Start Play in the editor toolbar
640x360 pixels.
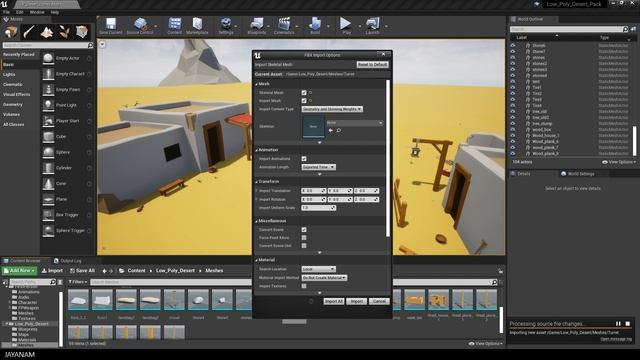[346, 24]
